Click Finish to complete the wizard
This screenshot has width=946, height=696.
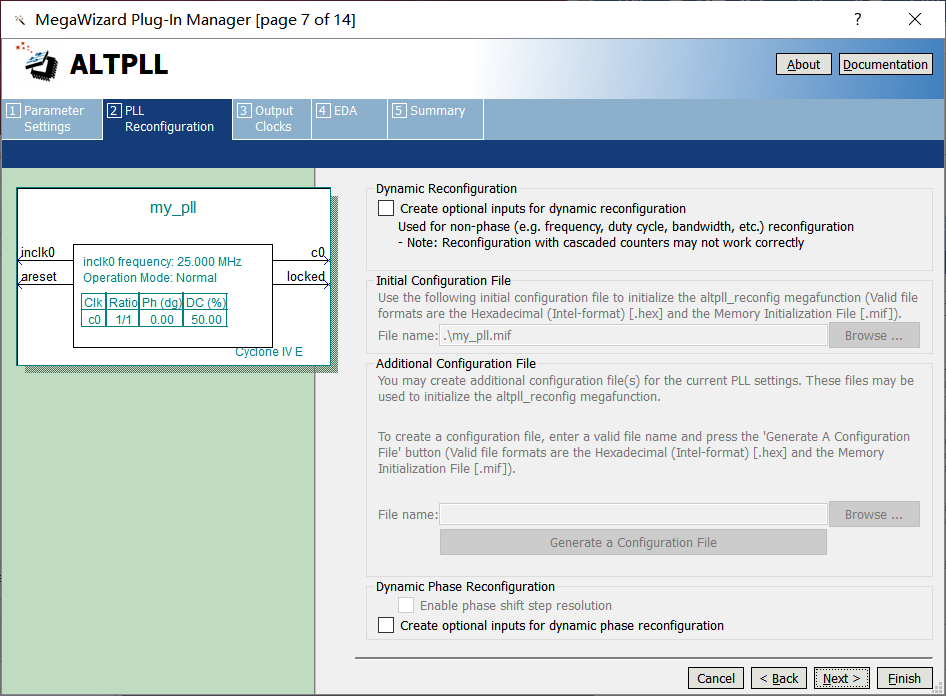[904, 678]
